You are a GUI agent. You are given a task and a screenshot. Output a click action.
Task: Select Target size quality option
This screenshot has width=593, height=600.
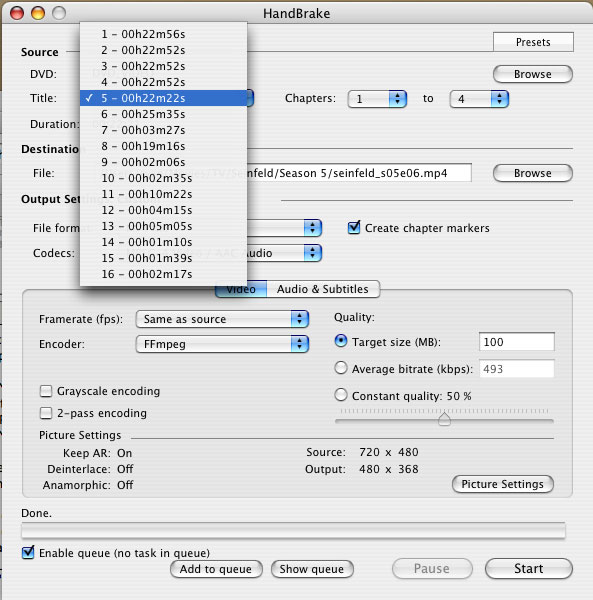tap(341, 341)
